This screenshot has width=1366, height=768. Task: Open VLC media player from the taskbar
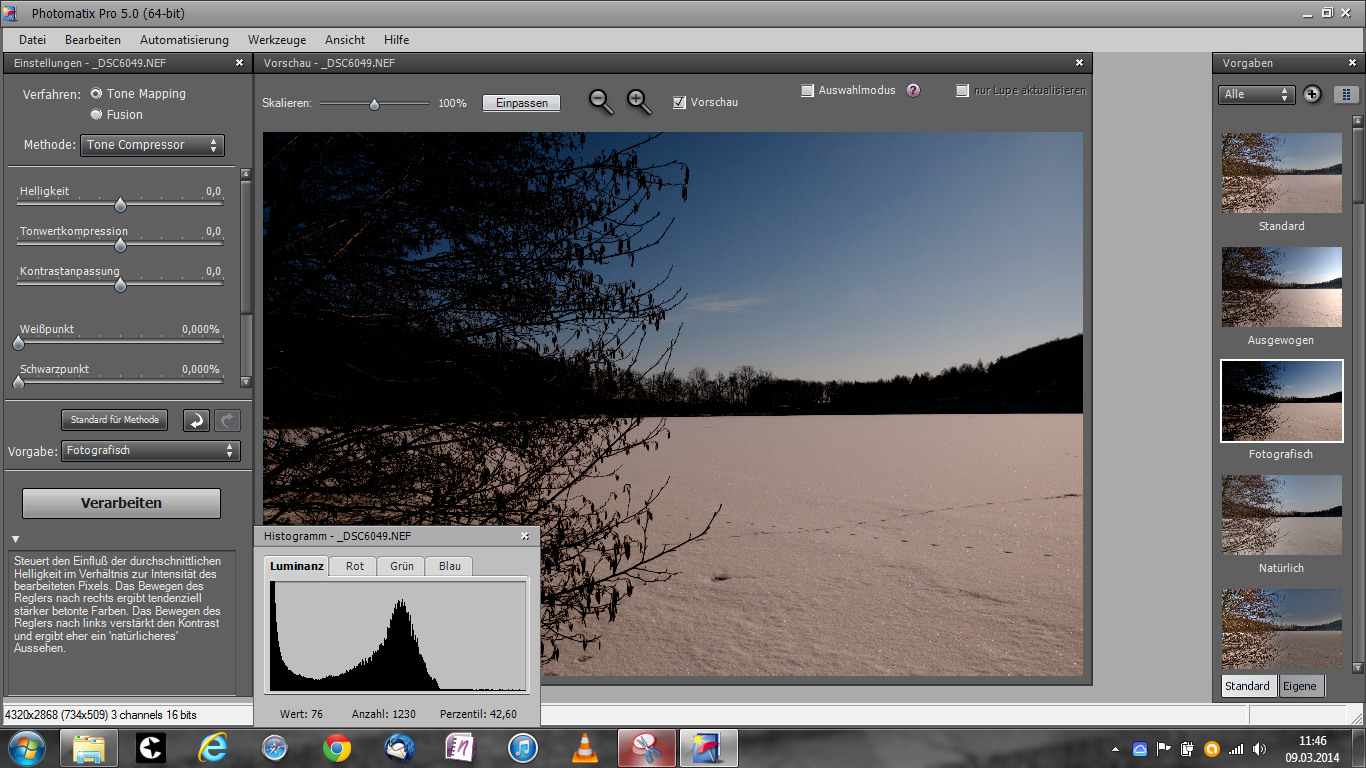tap(585, 748)
